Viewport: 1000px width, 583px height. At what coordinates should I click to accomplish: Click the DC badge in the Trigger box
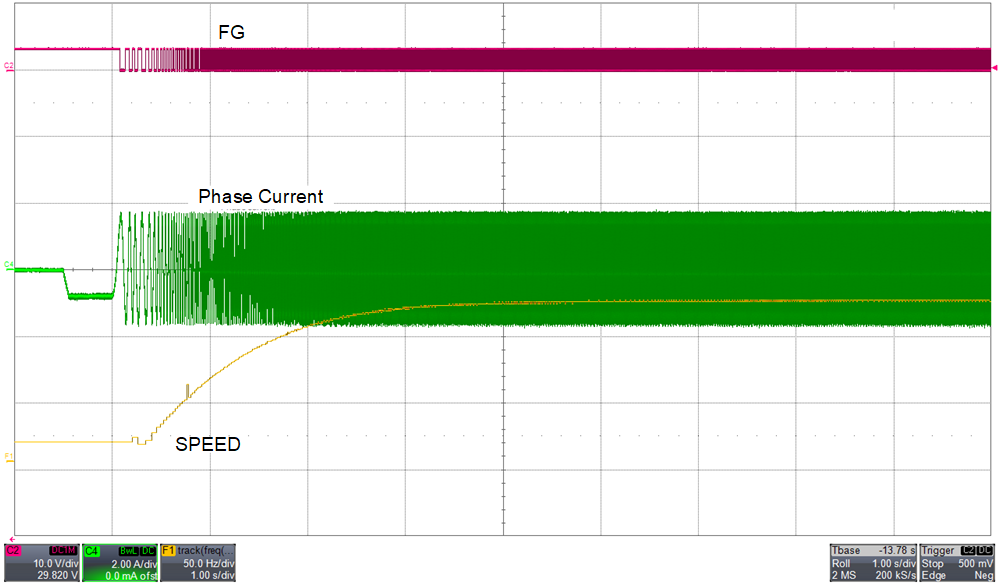983,549
